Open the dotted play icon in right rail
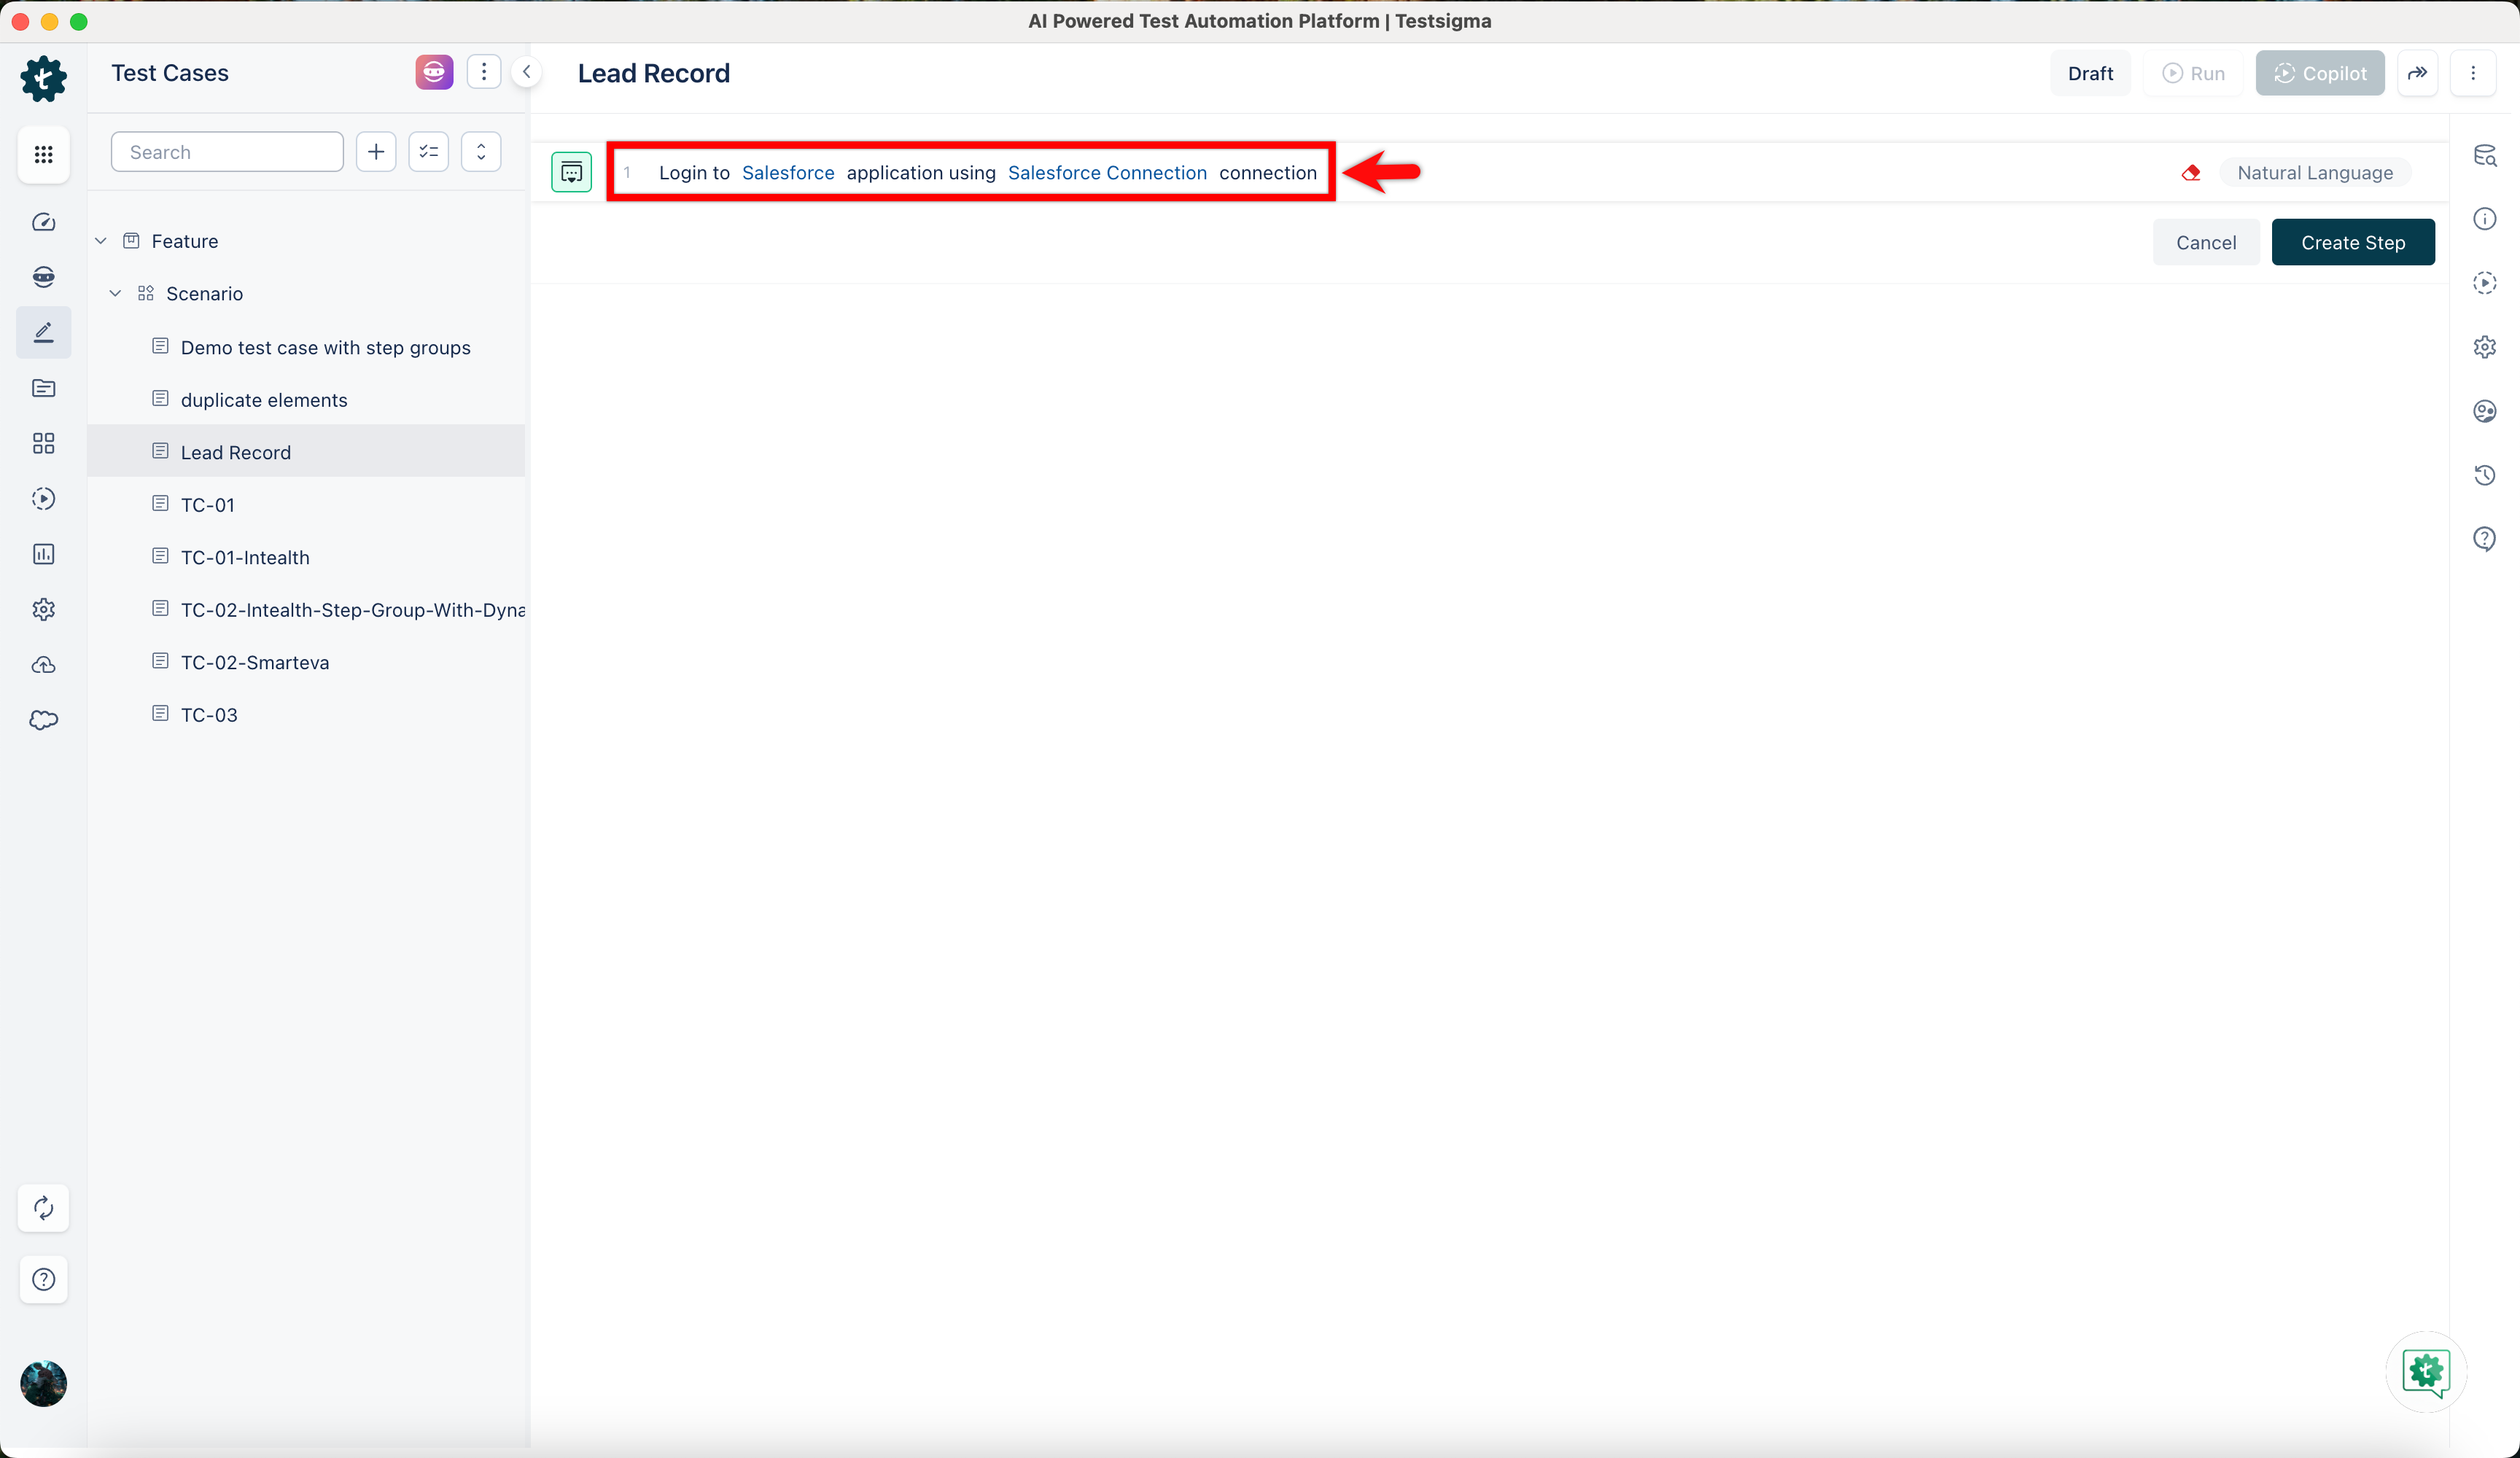This screenshot has width=2520, height=1458. [x=2485, y=283]
